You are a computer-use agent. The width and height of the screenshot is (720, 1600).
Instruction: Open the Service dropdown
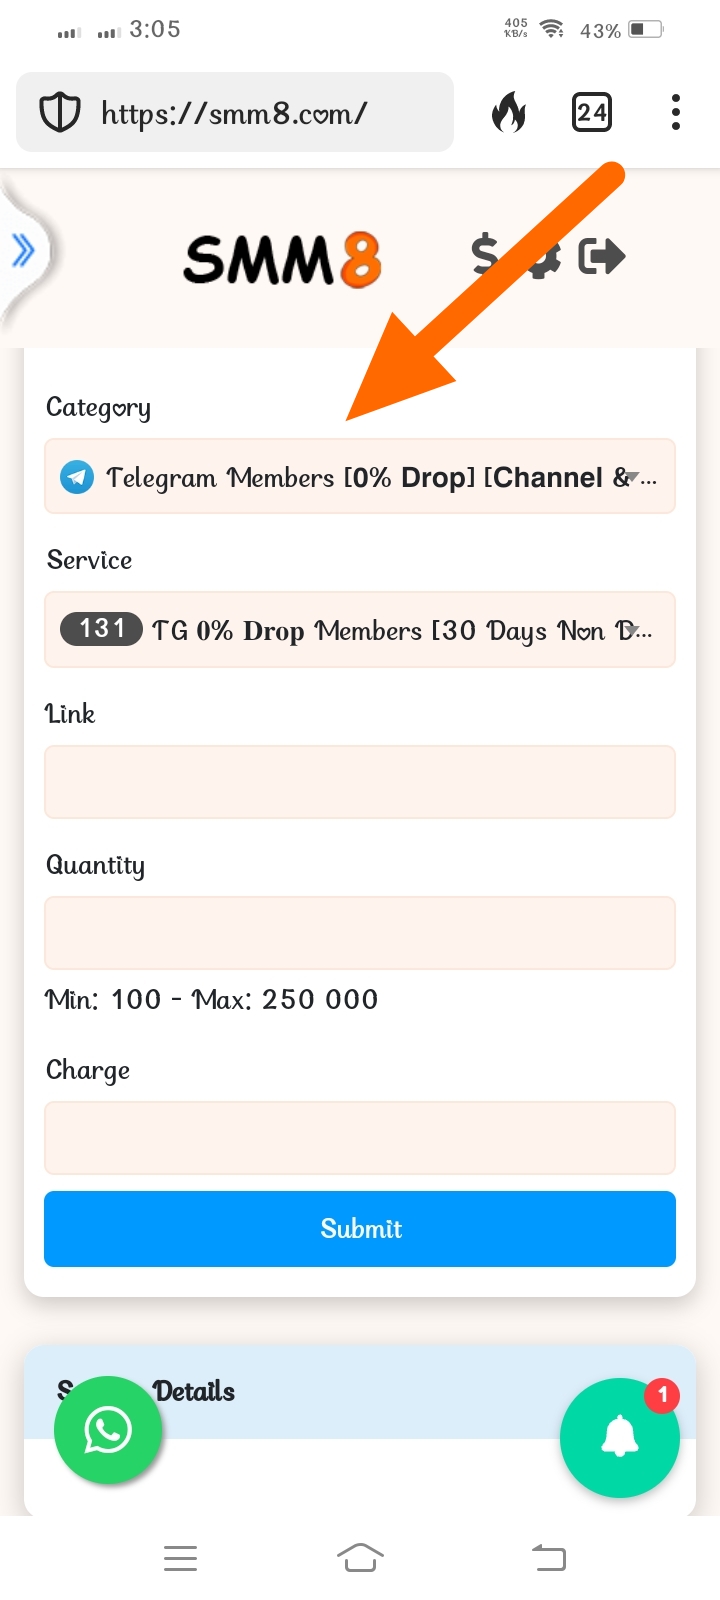coord(360,630)
